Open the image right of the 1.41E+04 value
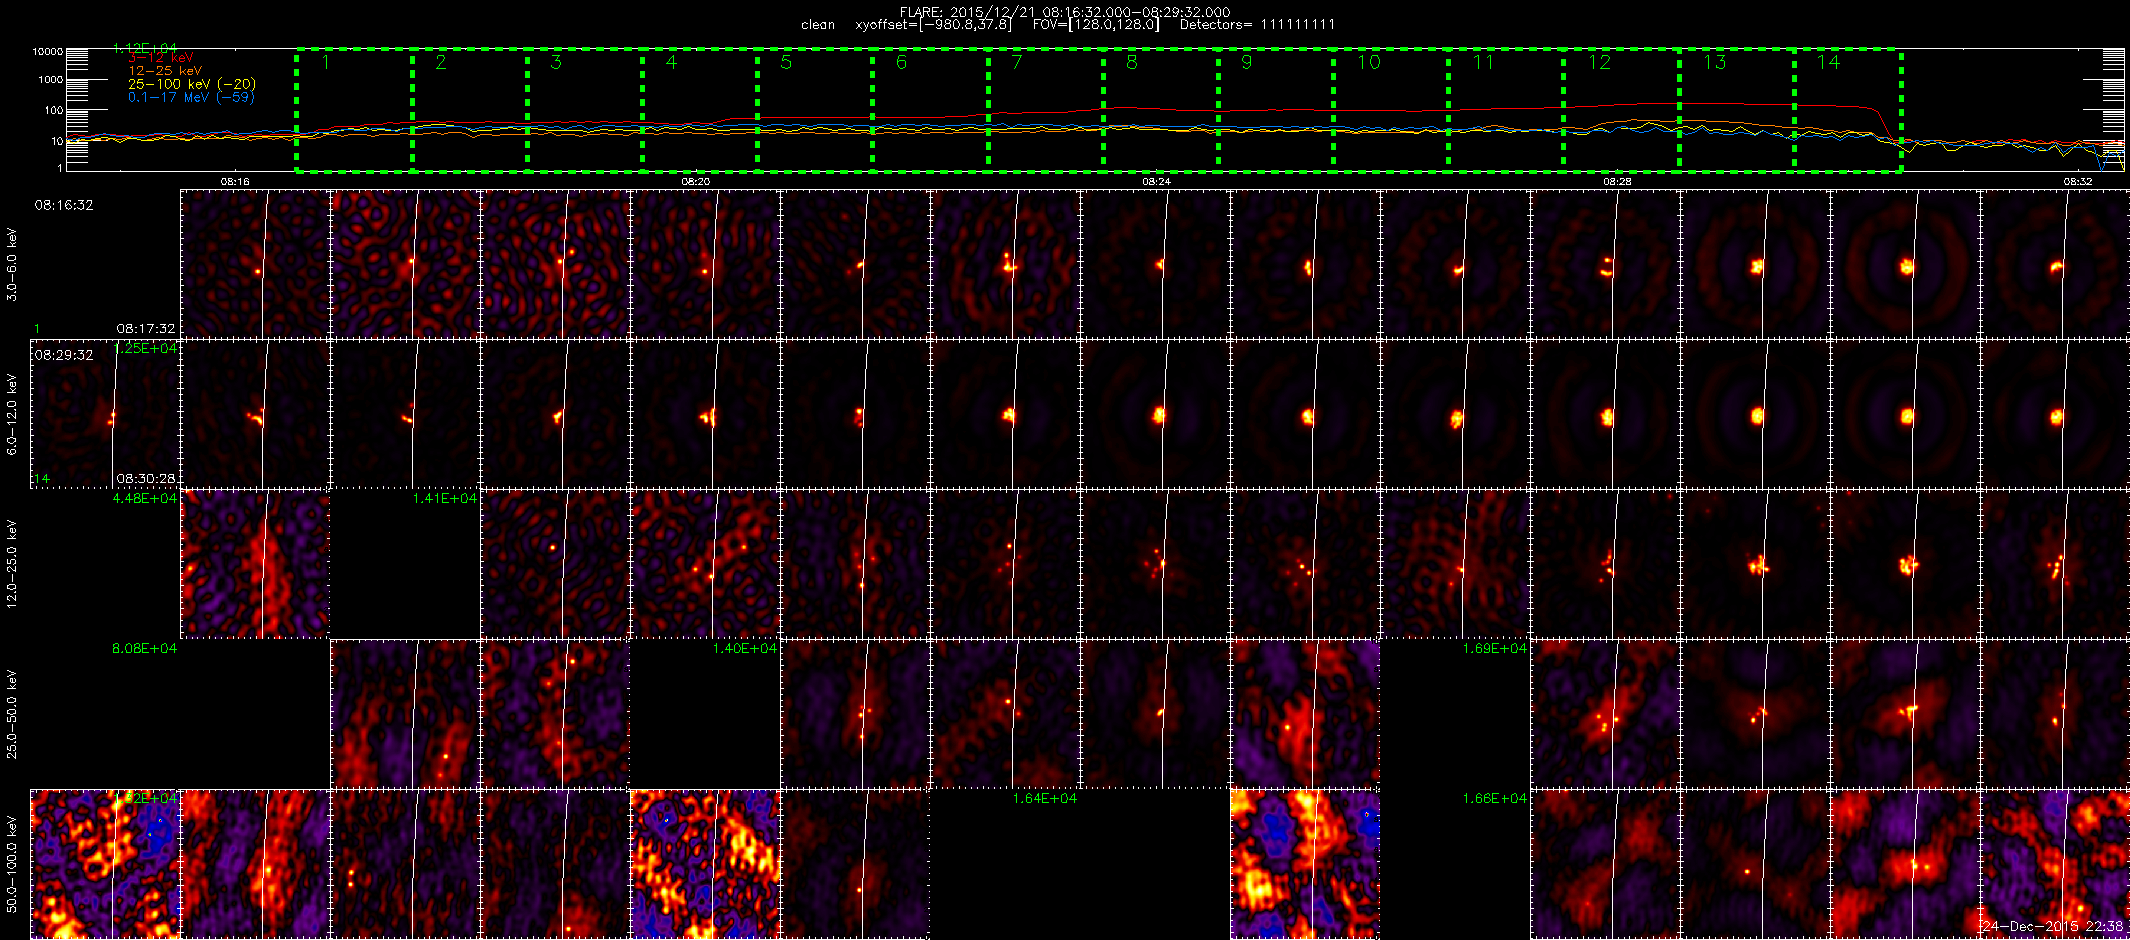Image resolution: width=2130 pixels, height=940 pixels. click(555, 564)
